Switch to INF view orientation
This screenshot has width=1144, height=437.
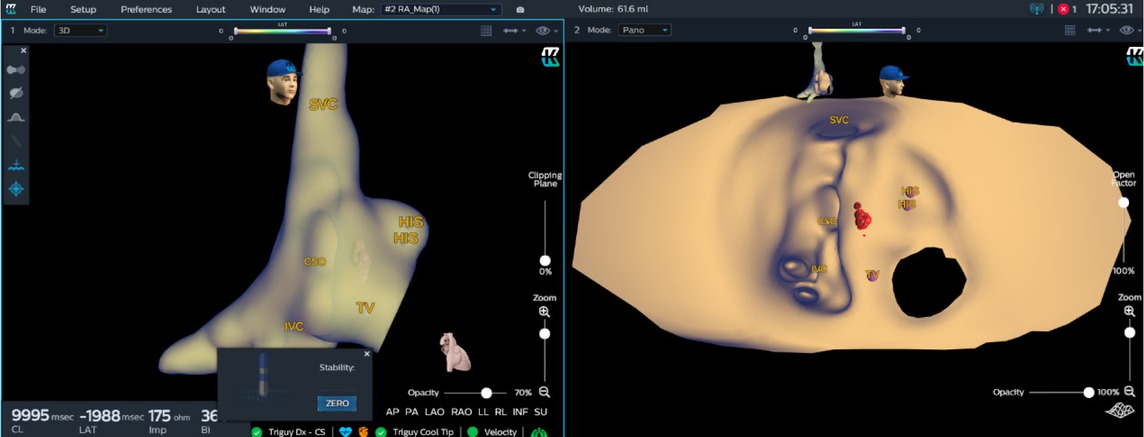tap(520, 412)
